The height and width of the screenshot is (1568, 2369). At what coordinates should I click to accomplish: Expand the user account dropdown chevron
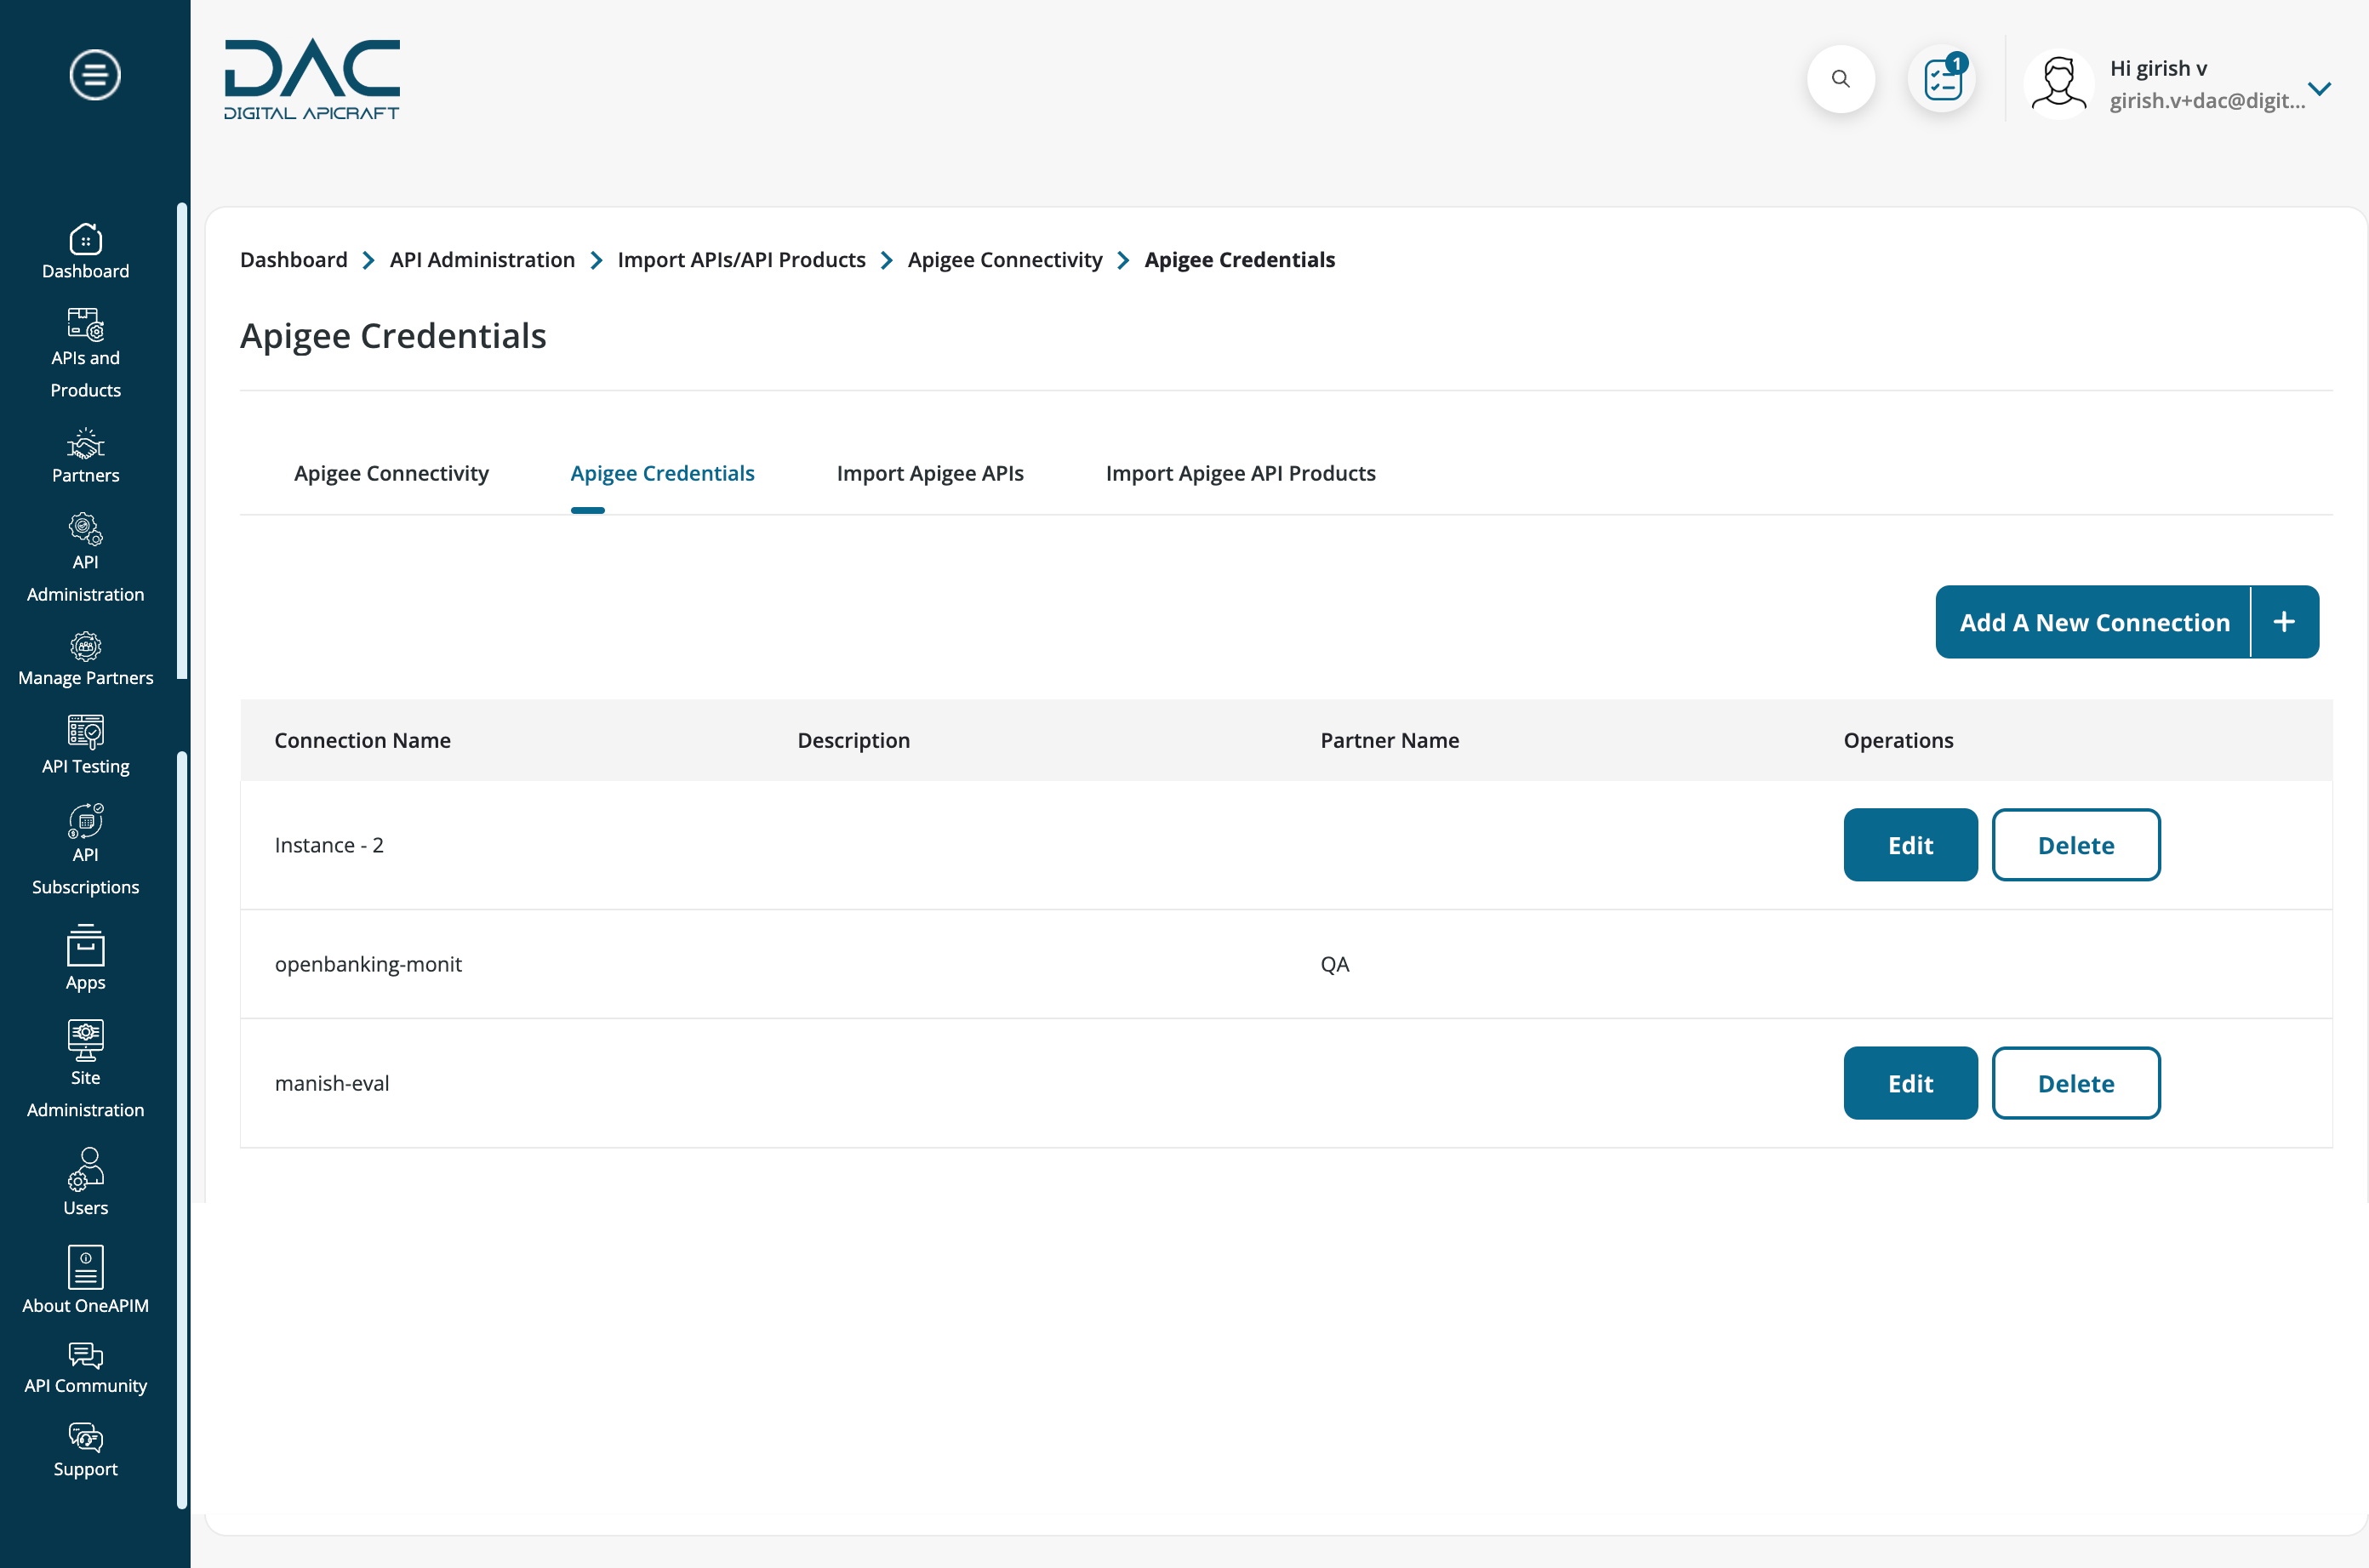coord(2319,88)
